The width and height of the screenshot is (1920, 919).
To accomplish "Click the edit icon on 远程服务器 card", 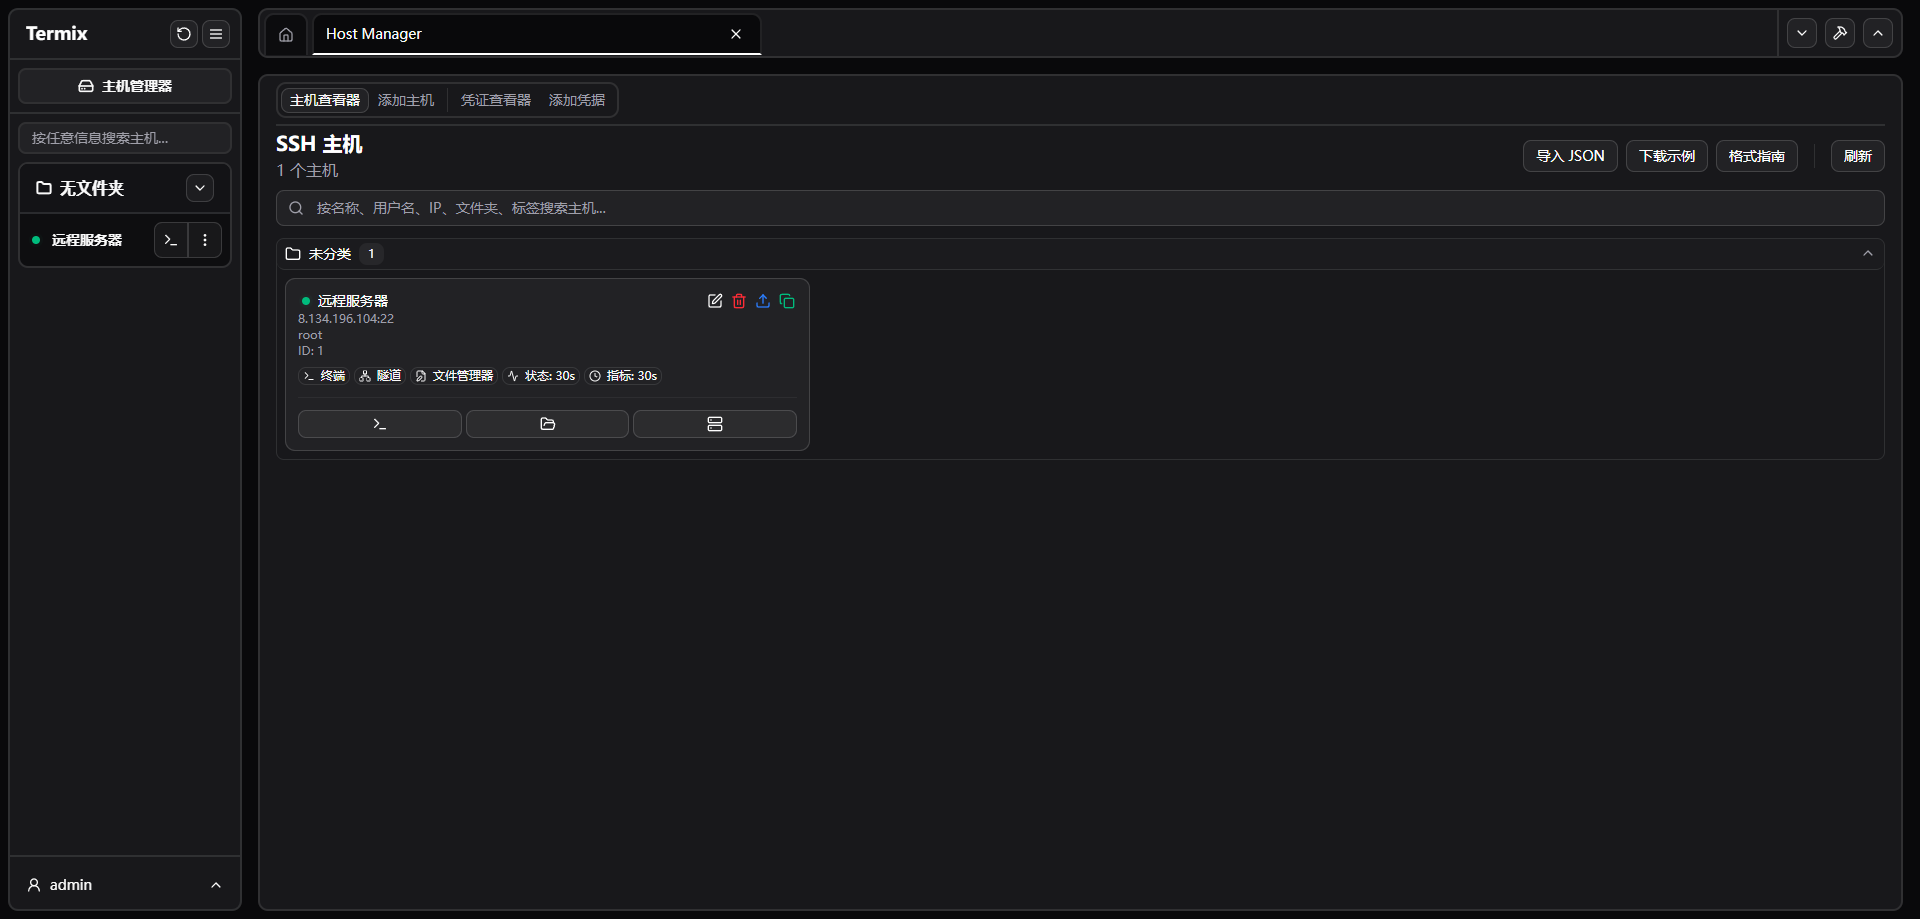I will [715, 301].
